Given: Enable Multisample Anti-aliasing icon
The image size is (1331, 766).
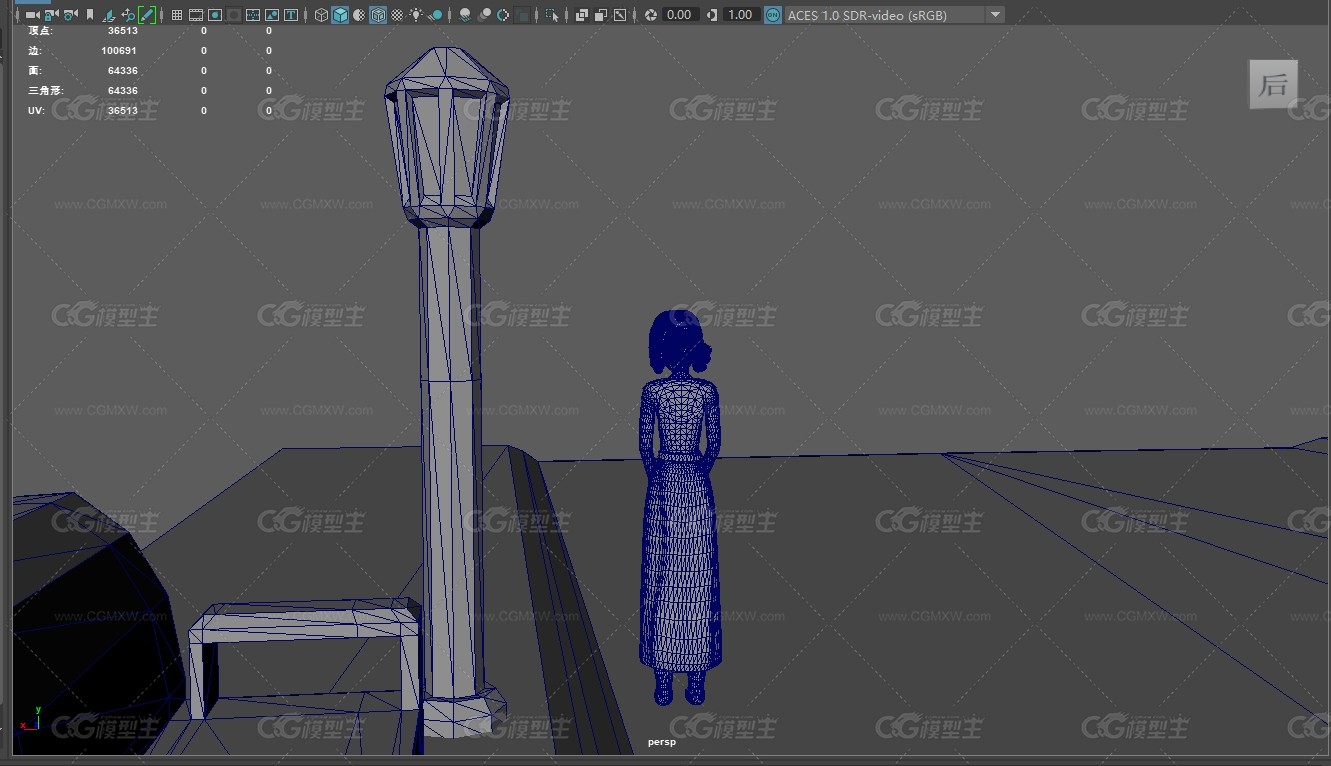Looking at the screenshot, I should click(503, 15).
